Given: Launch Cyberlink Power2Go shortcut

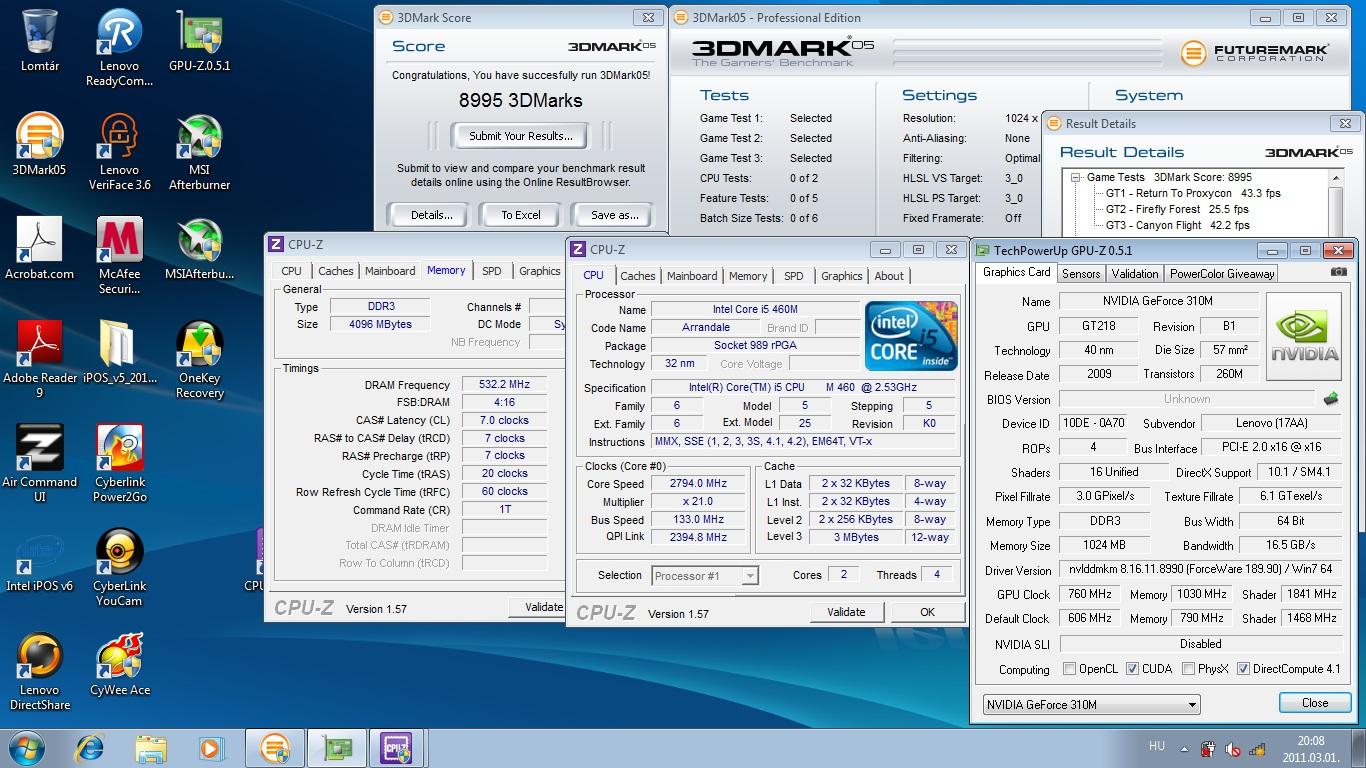Looking at the screenshot, I should coord(119,464).
